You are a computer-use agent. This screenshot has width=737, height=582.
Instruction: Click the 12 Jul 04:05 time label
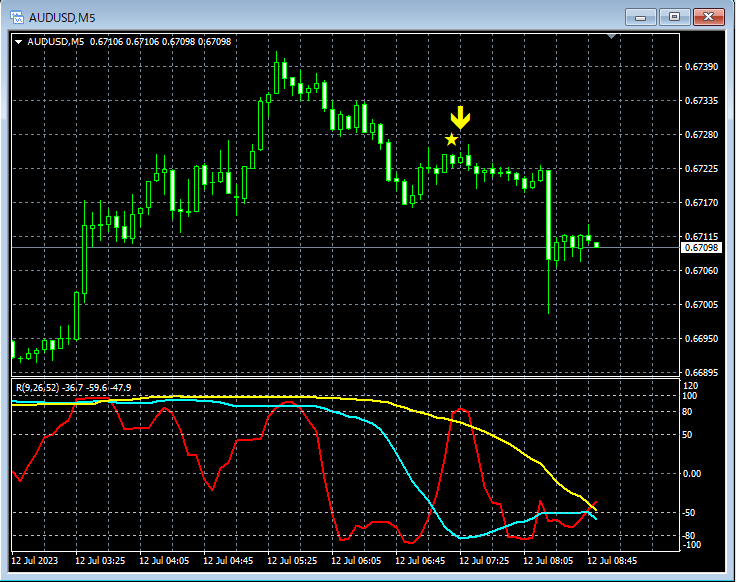[164, 561]
